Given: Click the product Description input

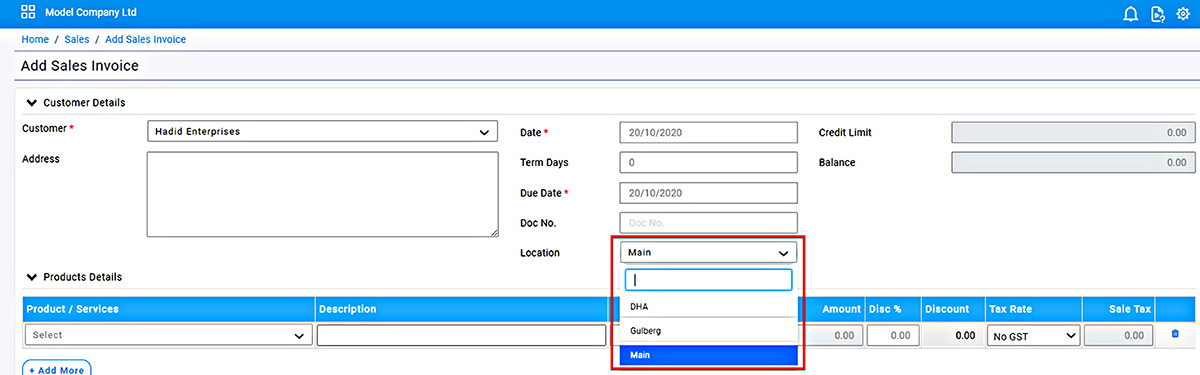Looking at the screenshot, I should click(461, 336).
